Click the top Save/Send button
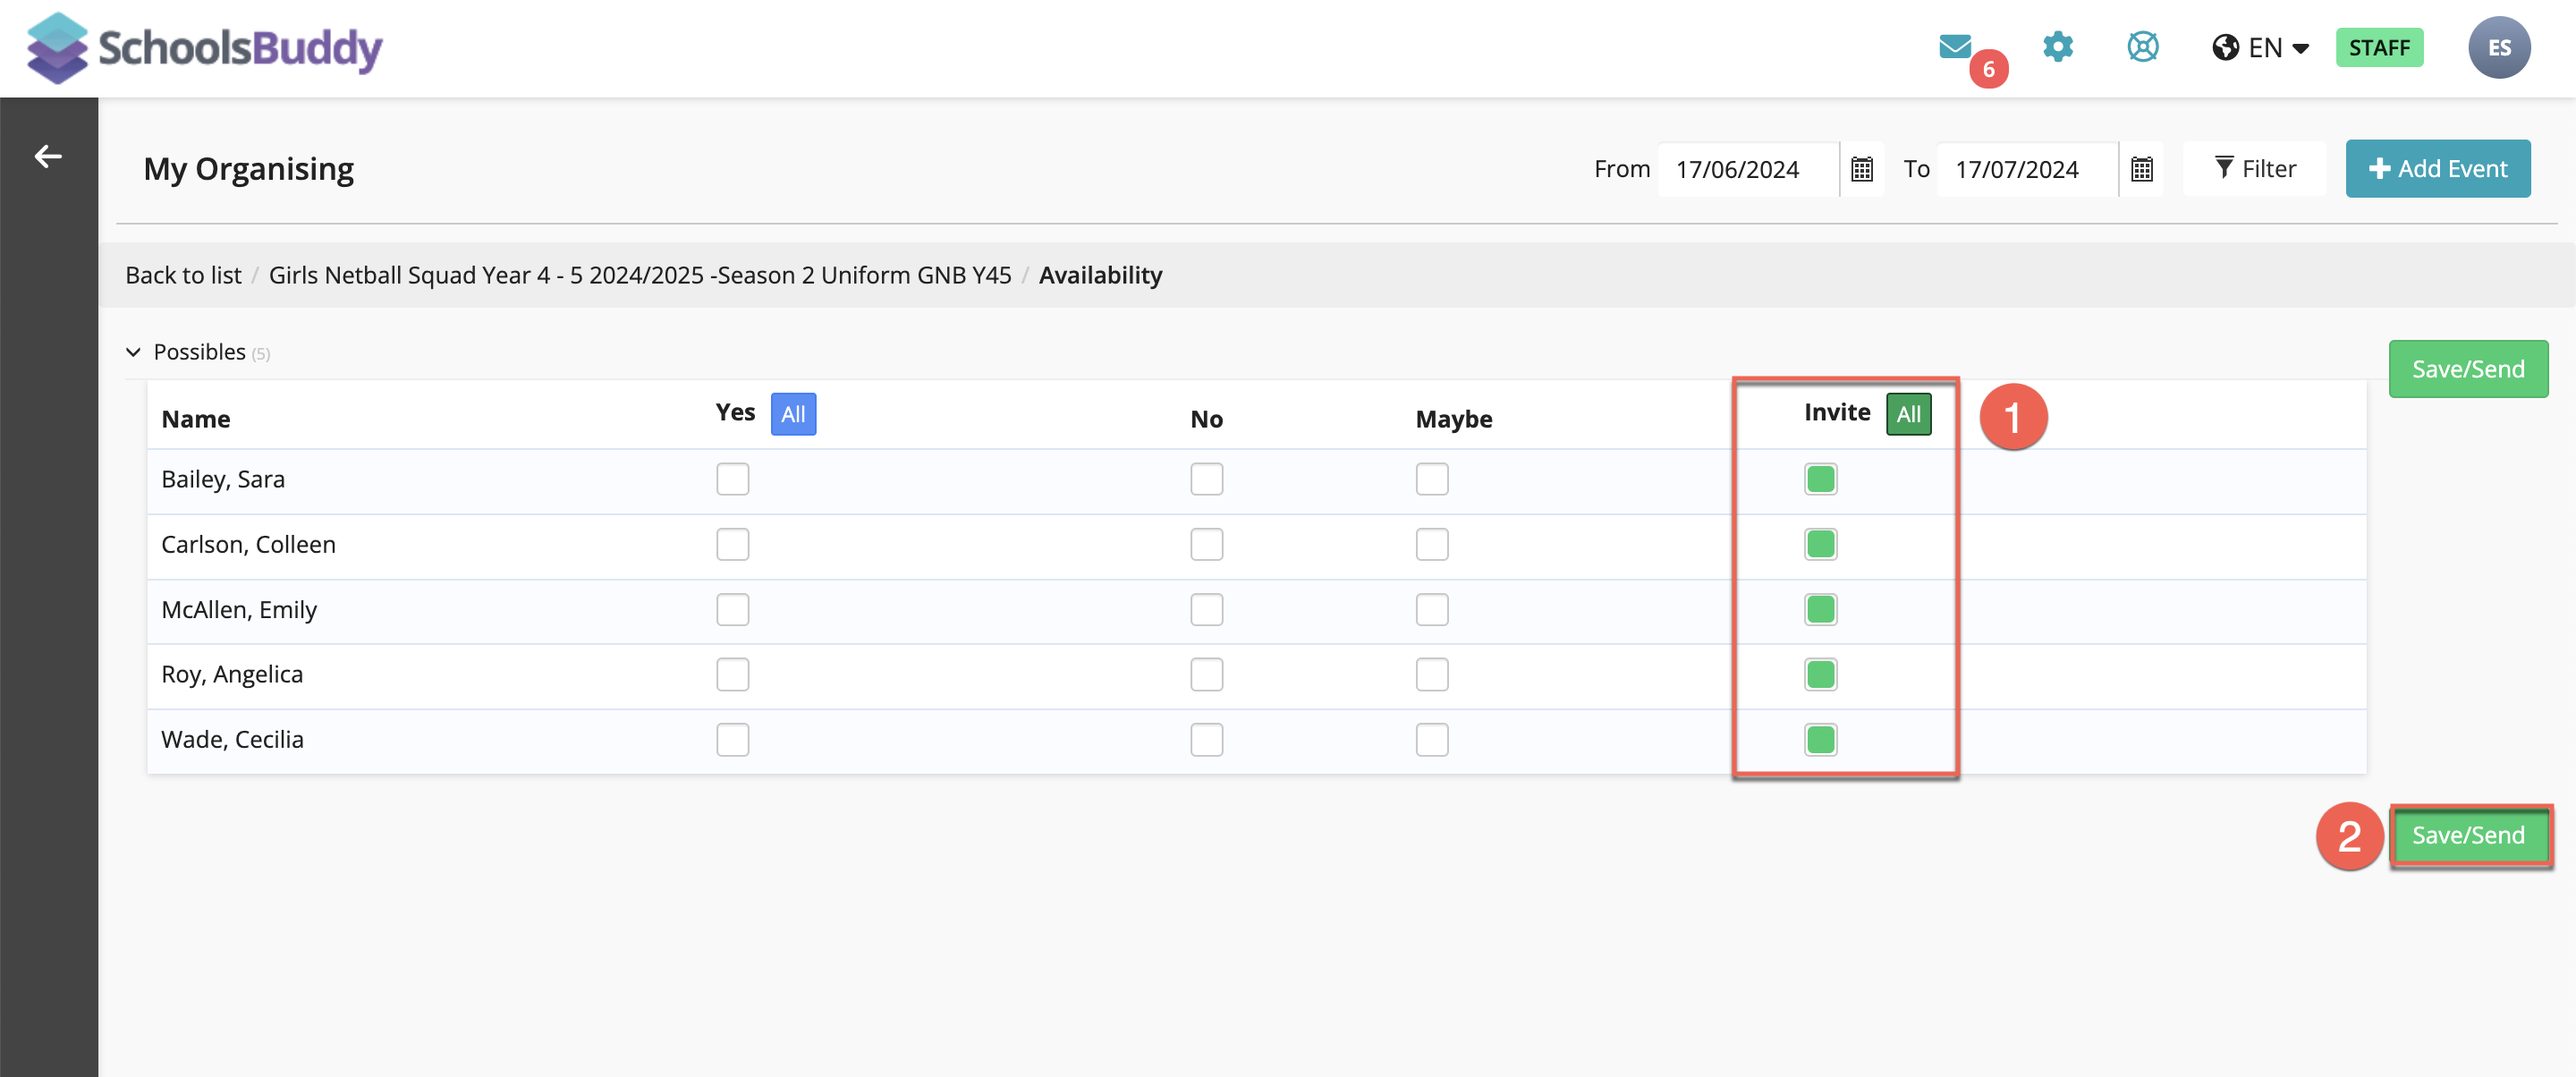This screenshot has width=2576, height=1077. pos(2467,369)
